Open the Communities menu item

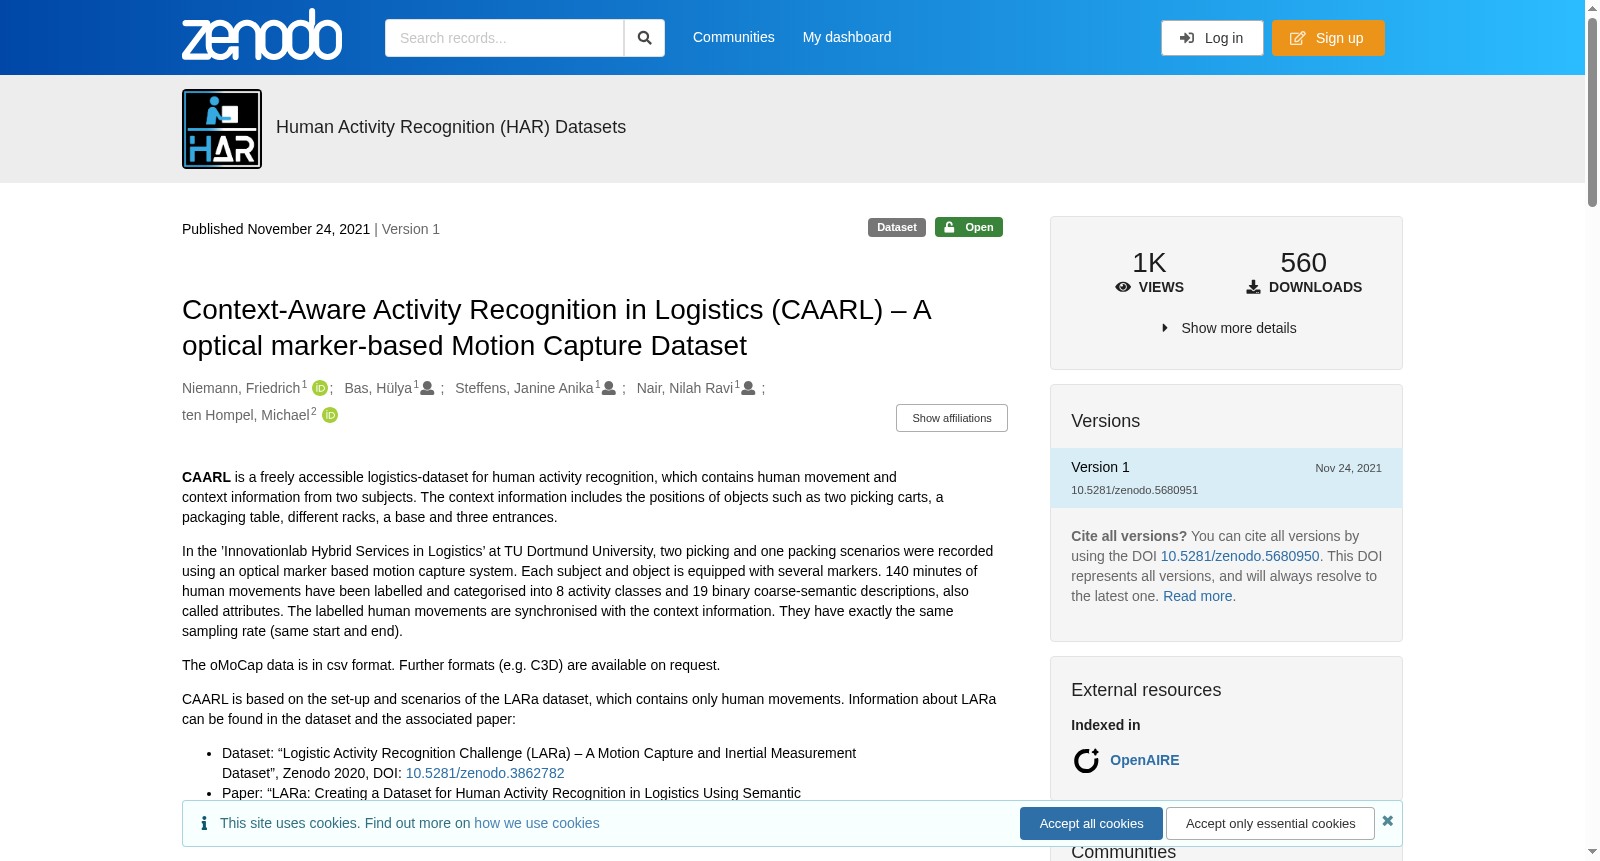click(x=734, y=37)
